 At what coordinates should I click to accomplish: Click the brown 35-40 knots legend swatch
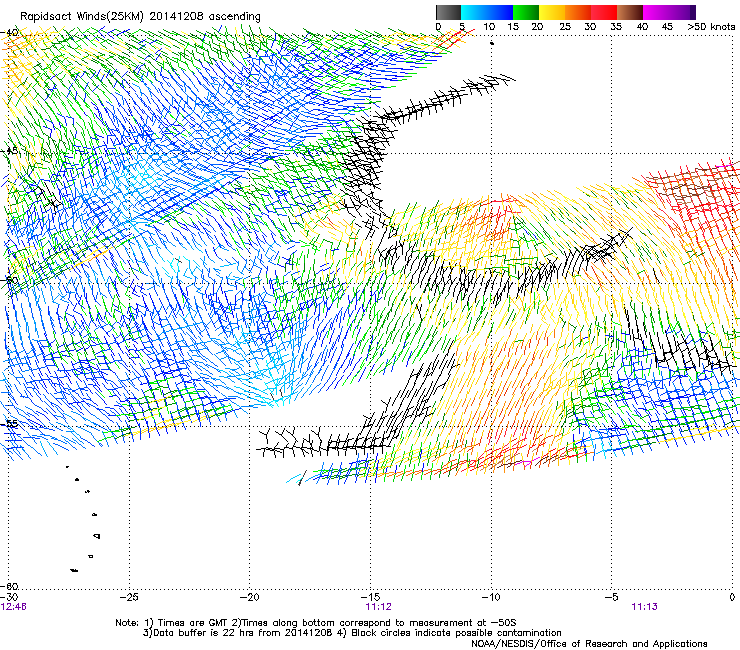tap(630, 12)
